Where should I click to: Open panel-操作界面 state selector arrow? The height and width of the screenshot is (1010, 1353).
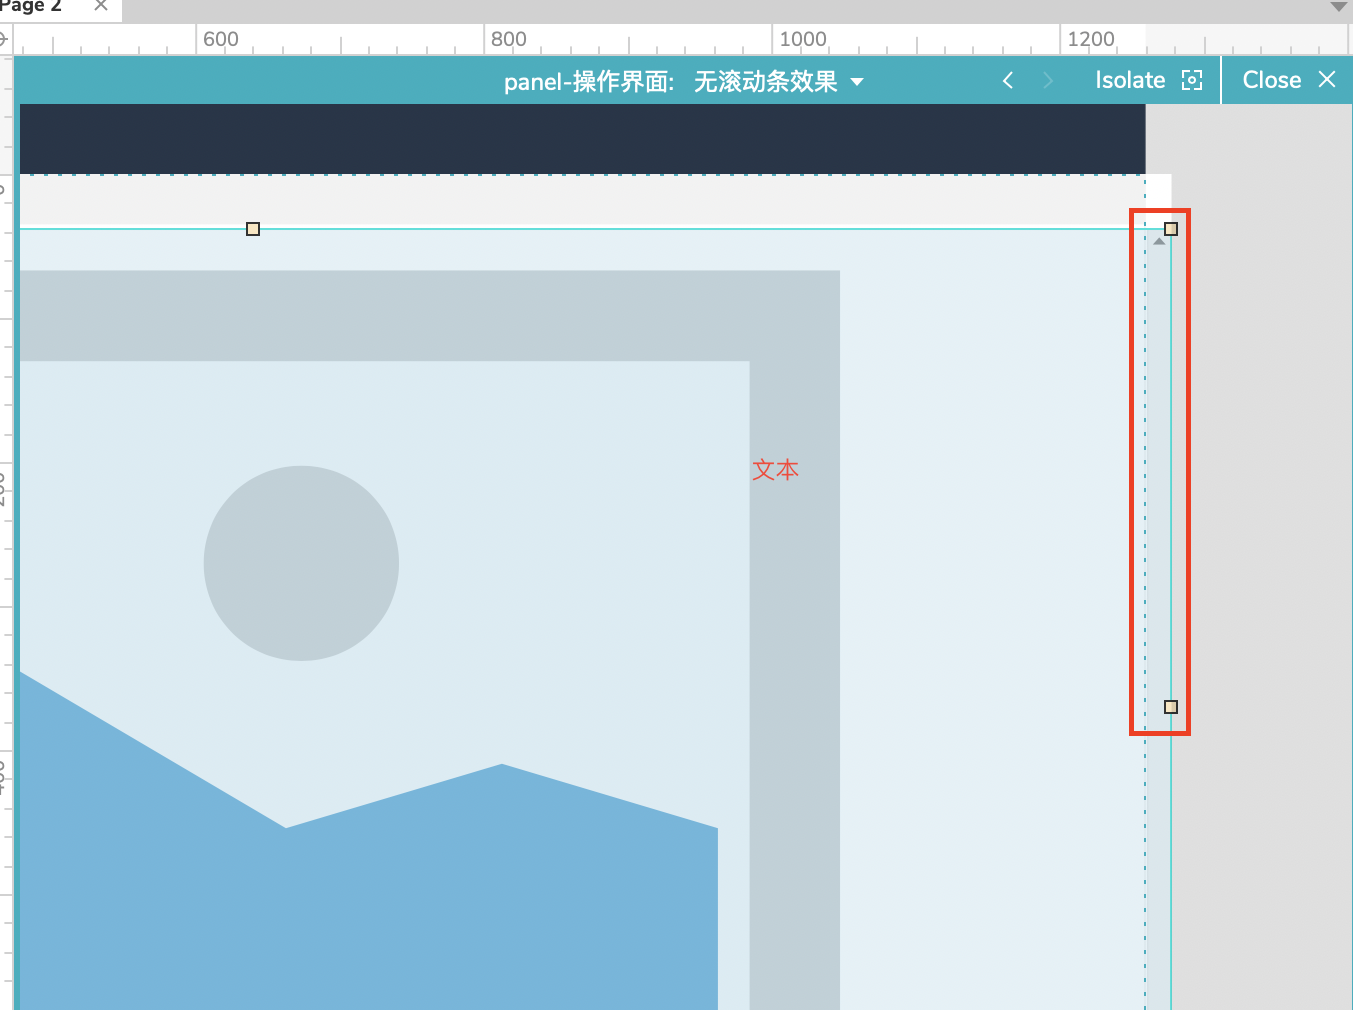click(x=858, y=82)
